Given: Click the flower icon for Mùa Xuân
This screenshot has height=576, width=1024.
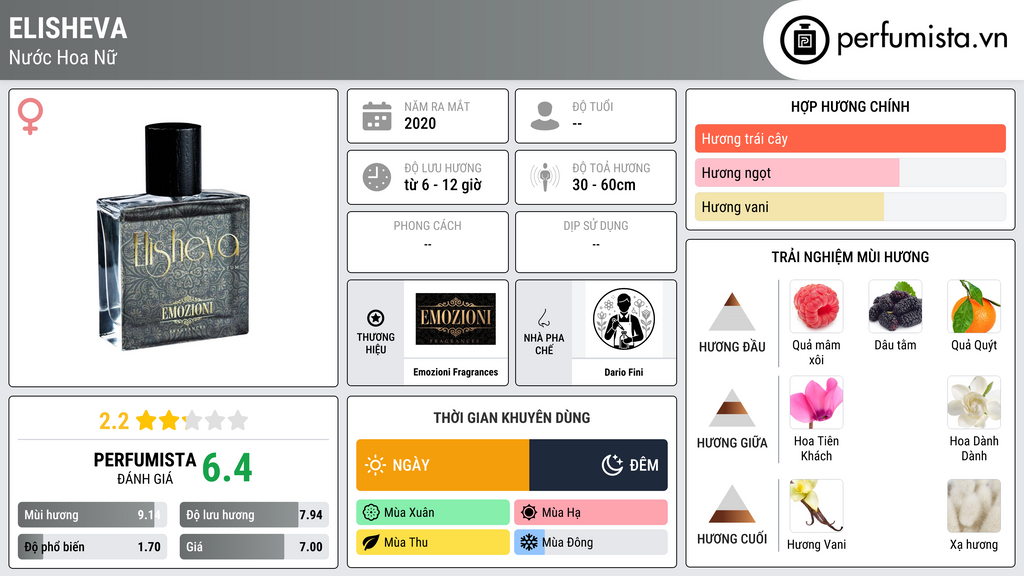Looking at the screenshot, I should click(371, 513).
